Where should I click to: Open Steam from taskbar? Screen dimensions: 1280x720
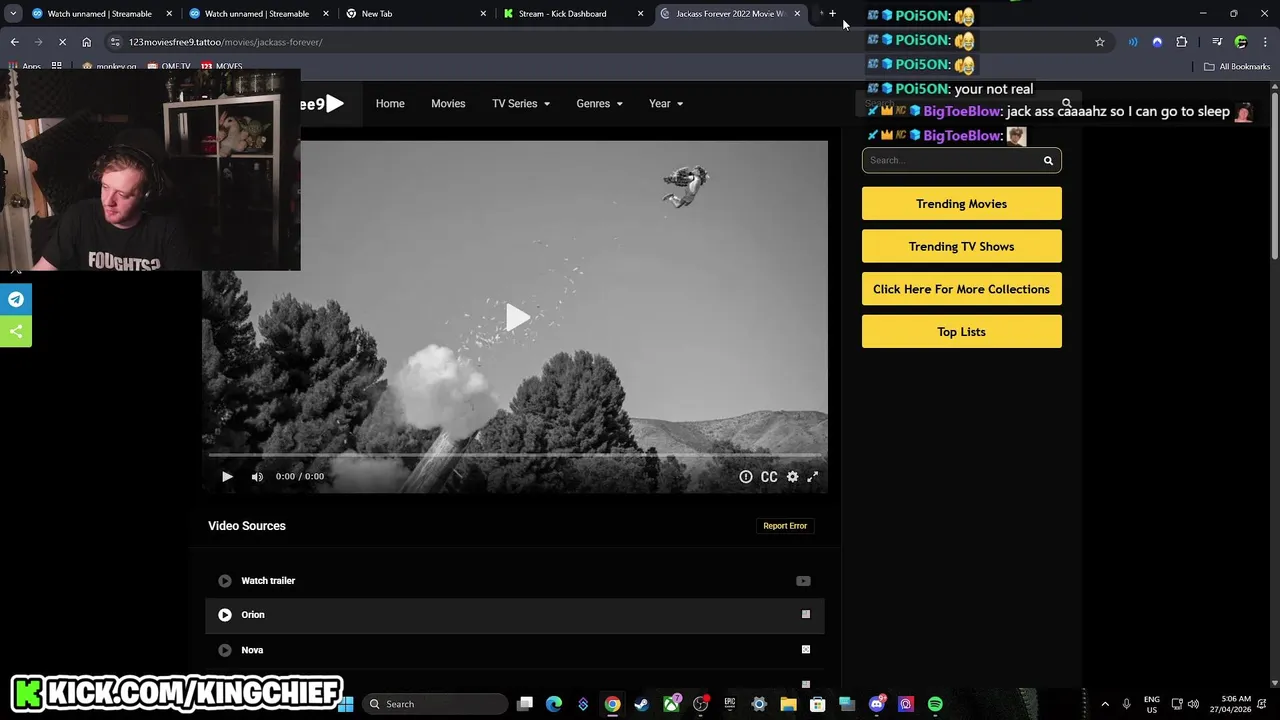(641, 704)
